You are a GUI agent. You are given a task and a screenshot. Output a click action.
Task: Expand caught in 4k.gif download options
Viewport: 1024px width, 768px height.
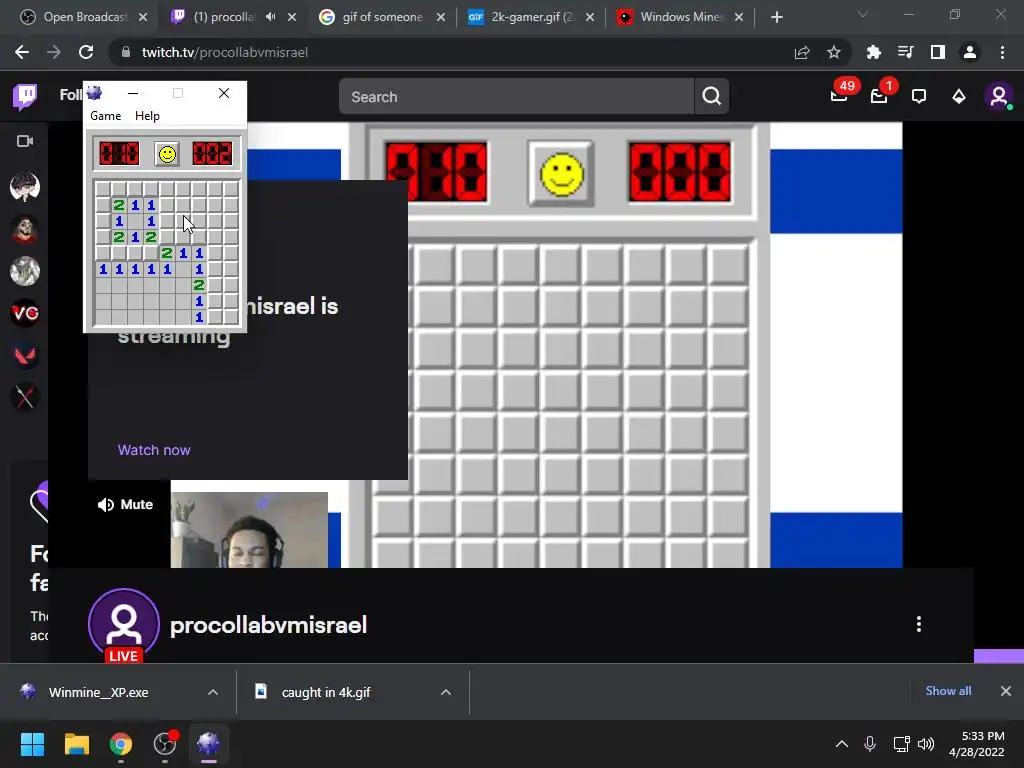[446, 692]
